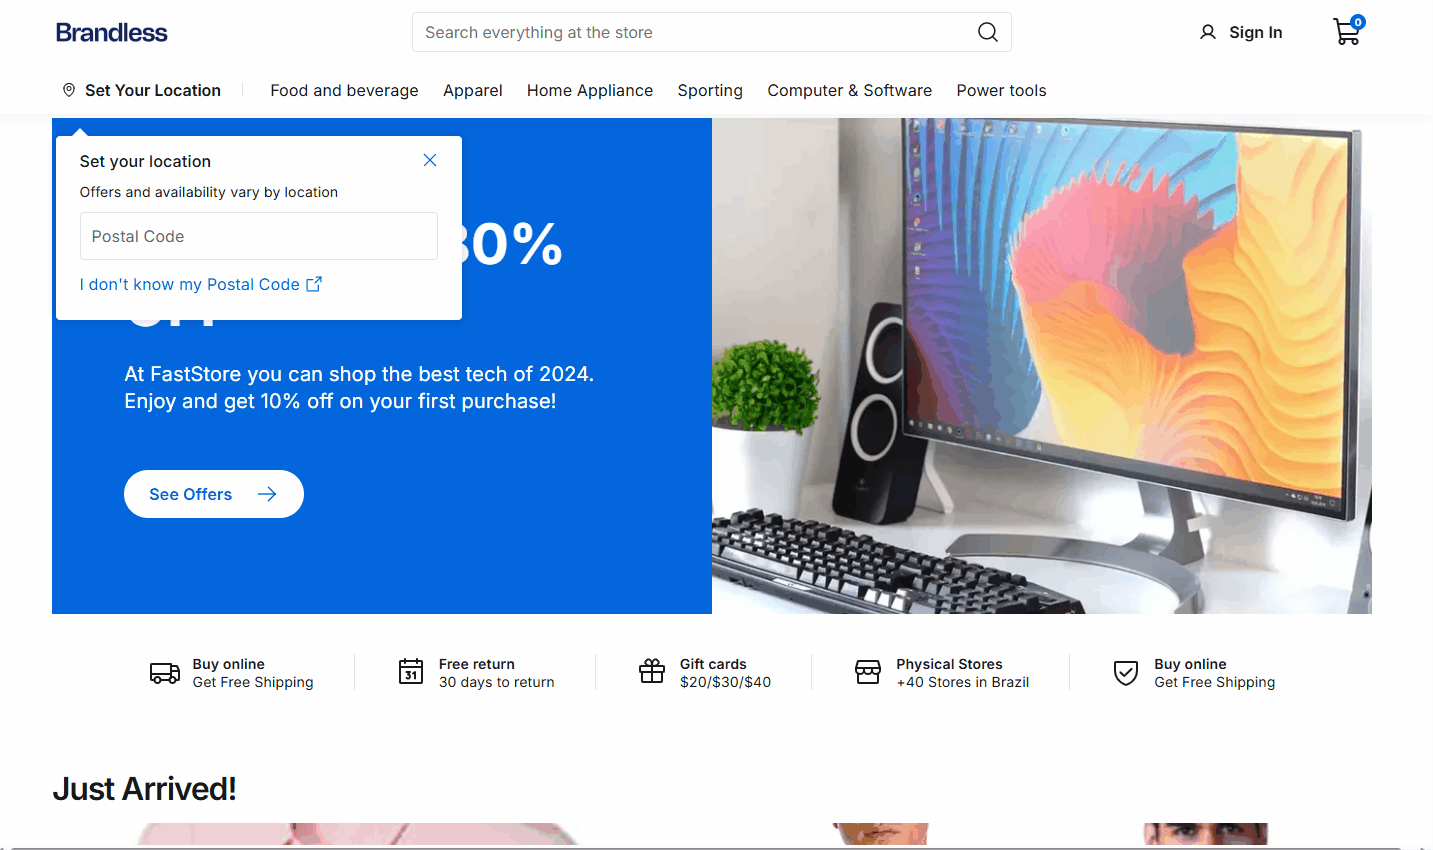Open the shopping cart icon
This screenshot has height=850, width=1433.
coord(1347,31)
